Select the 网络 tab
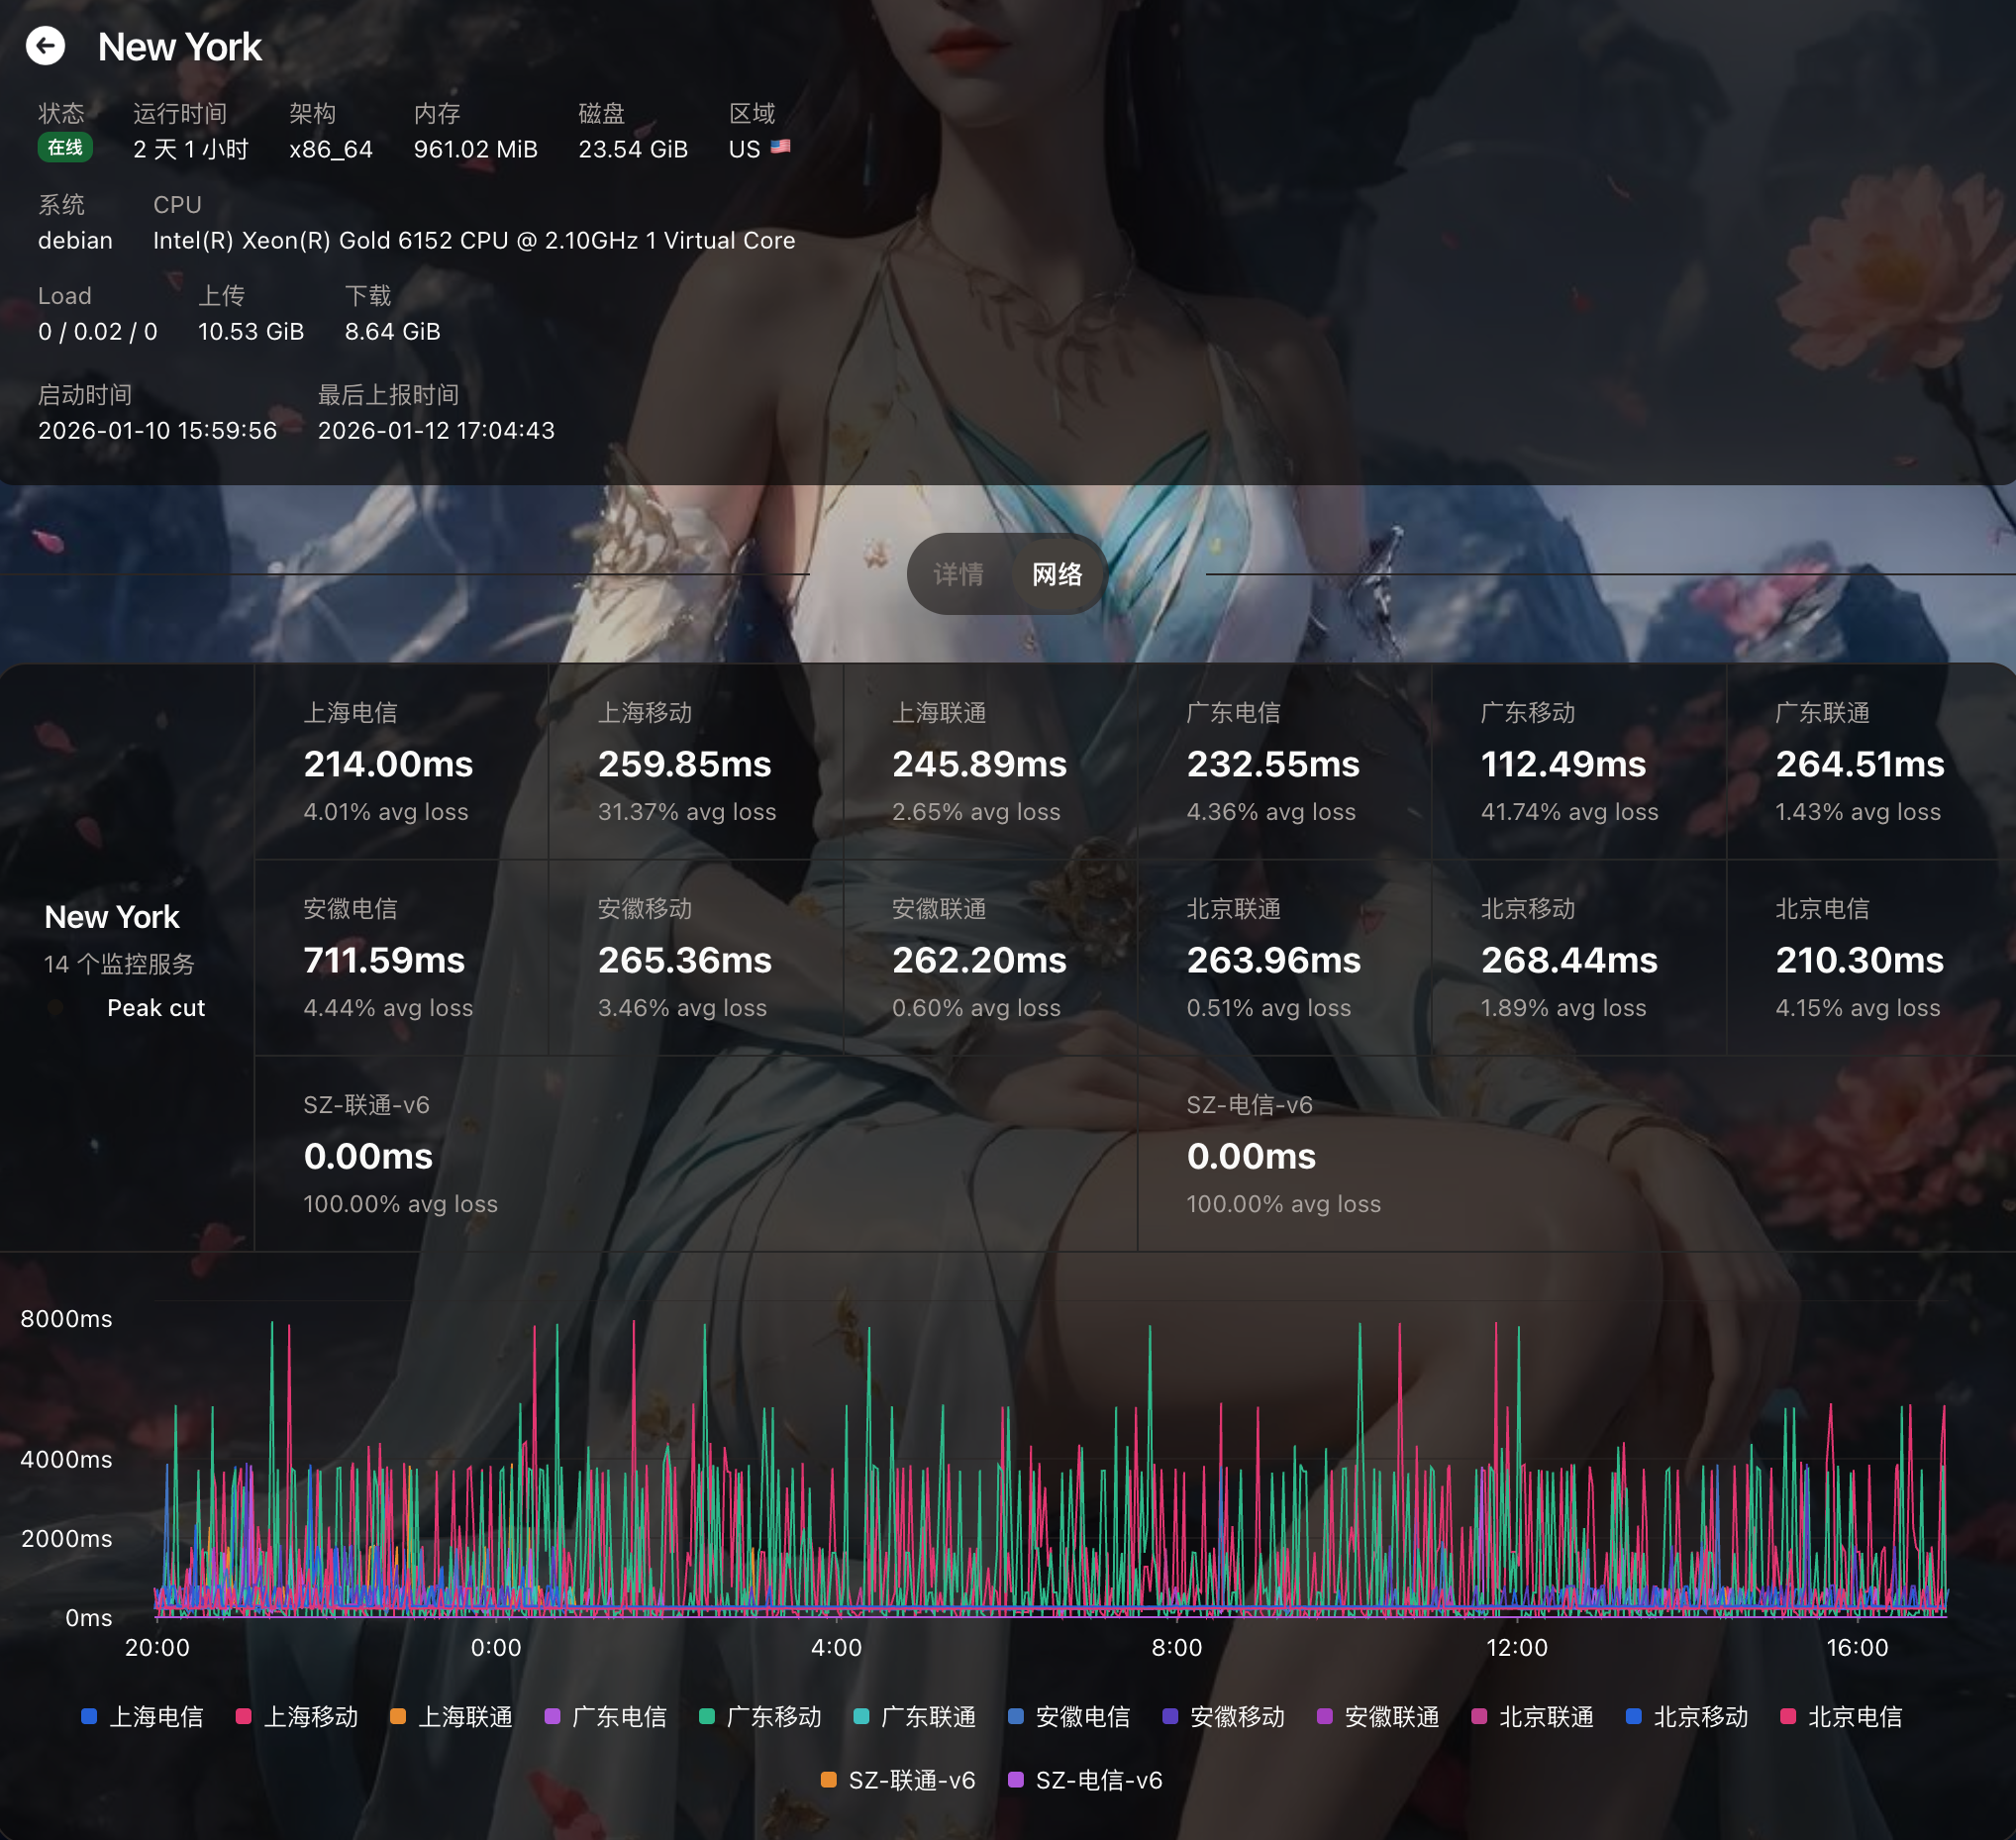 1056,574
